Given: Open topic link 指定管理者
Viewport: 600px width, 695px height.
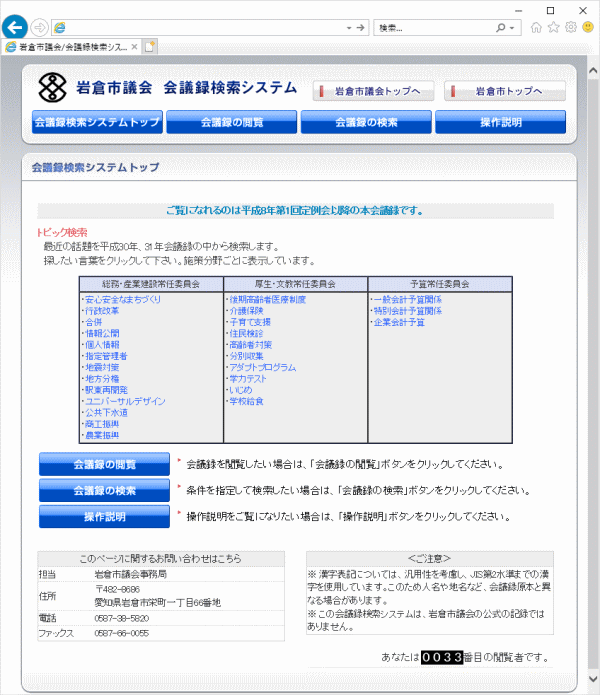Looking at the screenshot, I should point(106,356).
